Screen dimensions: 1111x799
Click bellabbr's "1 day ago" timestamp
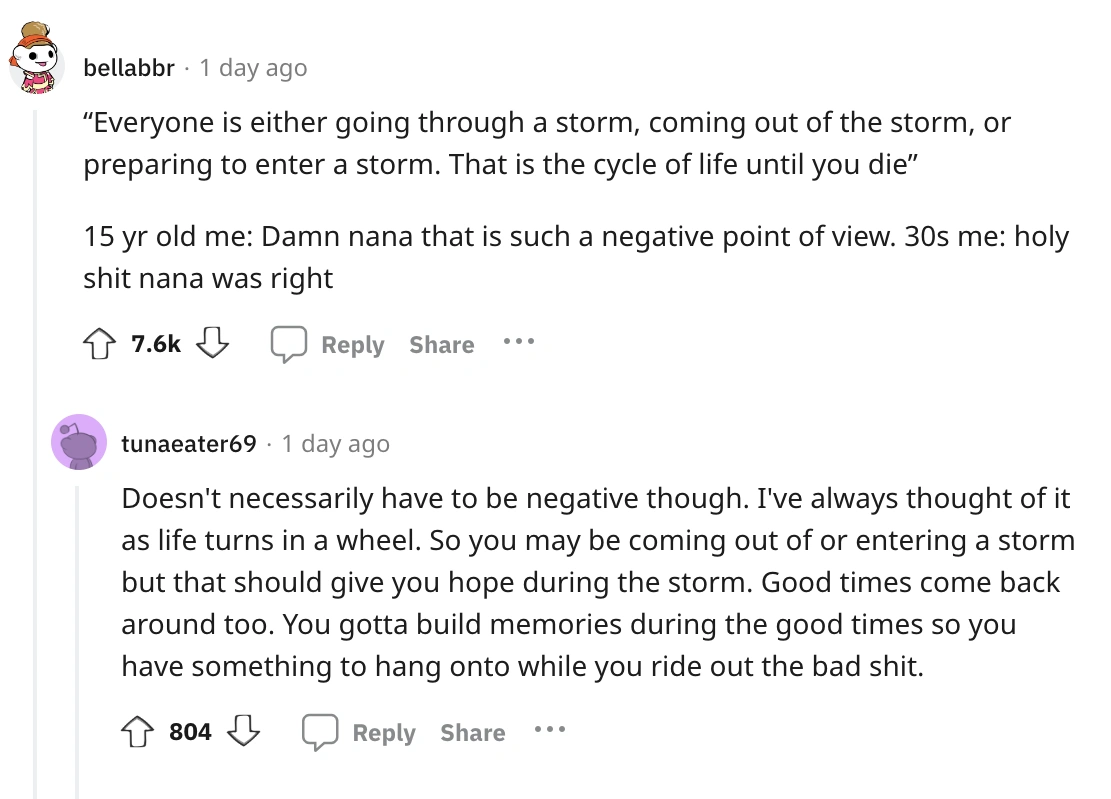point(253,68)
